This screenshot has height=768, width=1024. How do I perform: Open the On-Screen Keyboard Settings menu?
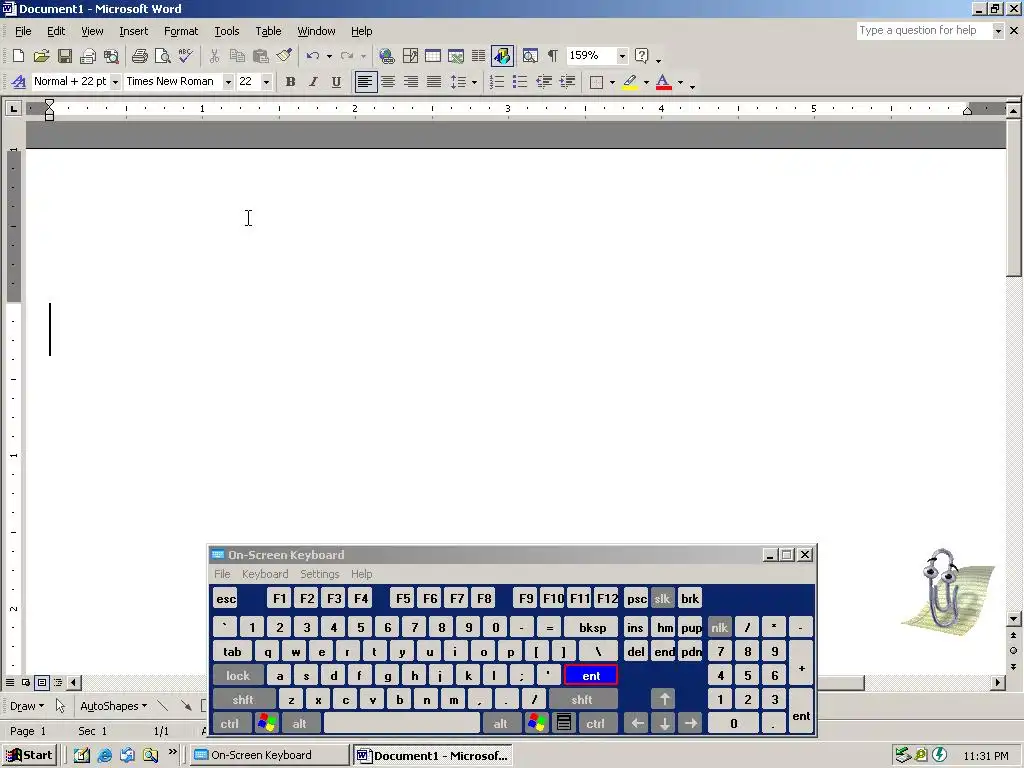pos(319,574)
